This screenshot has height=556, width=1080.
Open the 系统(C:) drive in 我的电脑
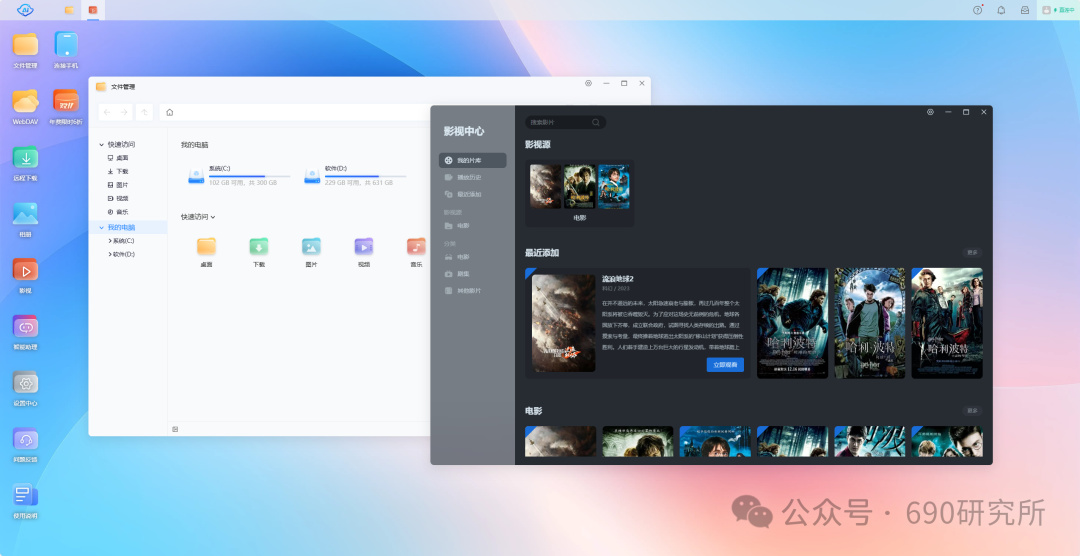(x=239, y=176)
